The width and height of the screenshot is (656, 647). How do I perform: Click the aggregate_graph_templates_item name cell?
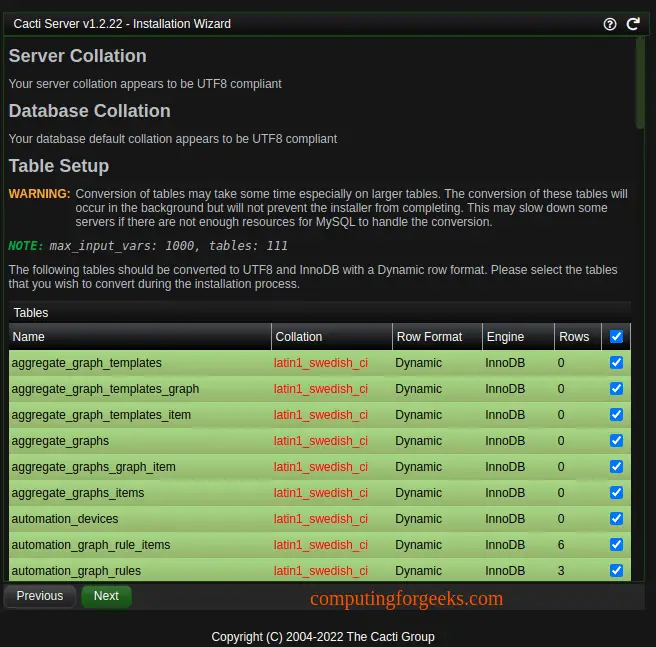(101, 415)
